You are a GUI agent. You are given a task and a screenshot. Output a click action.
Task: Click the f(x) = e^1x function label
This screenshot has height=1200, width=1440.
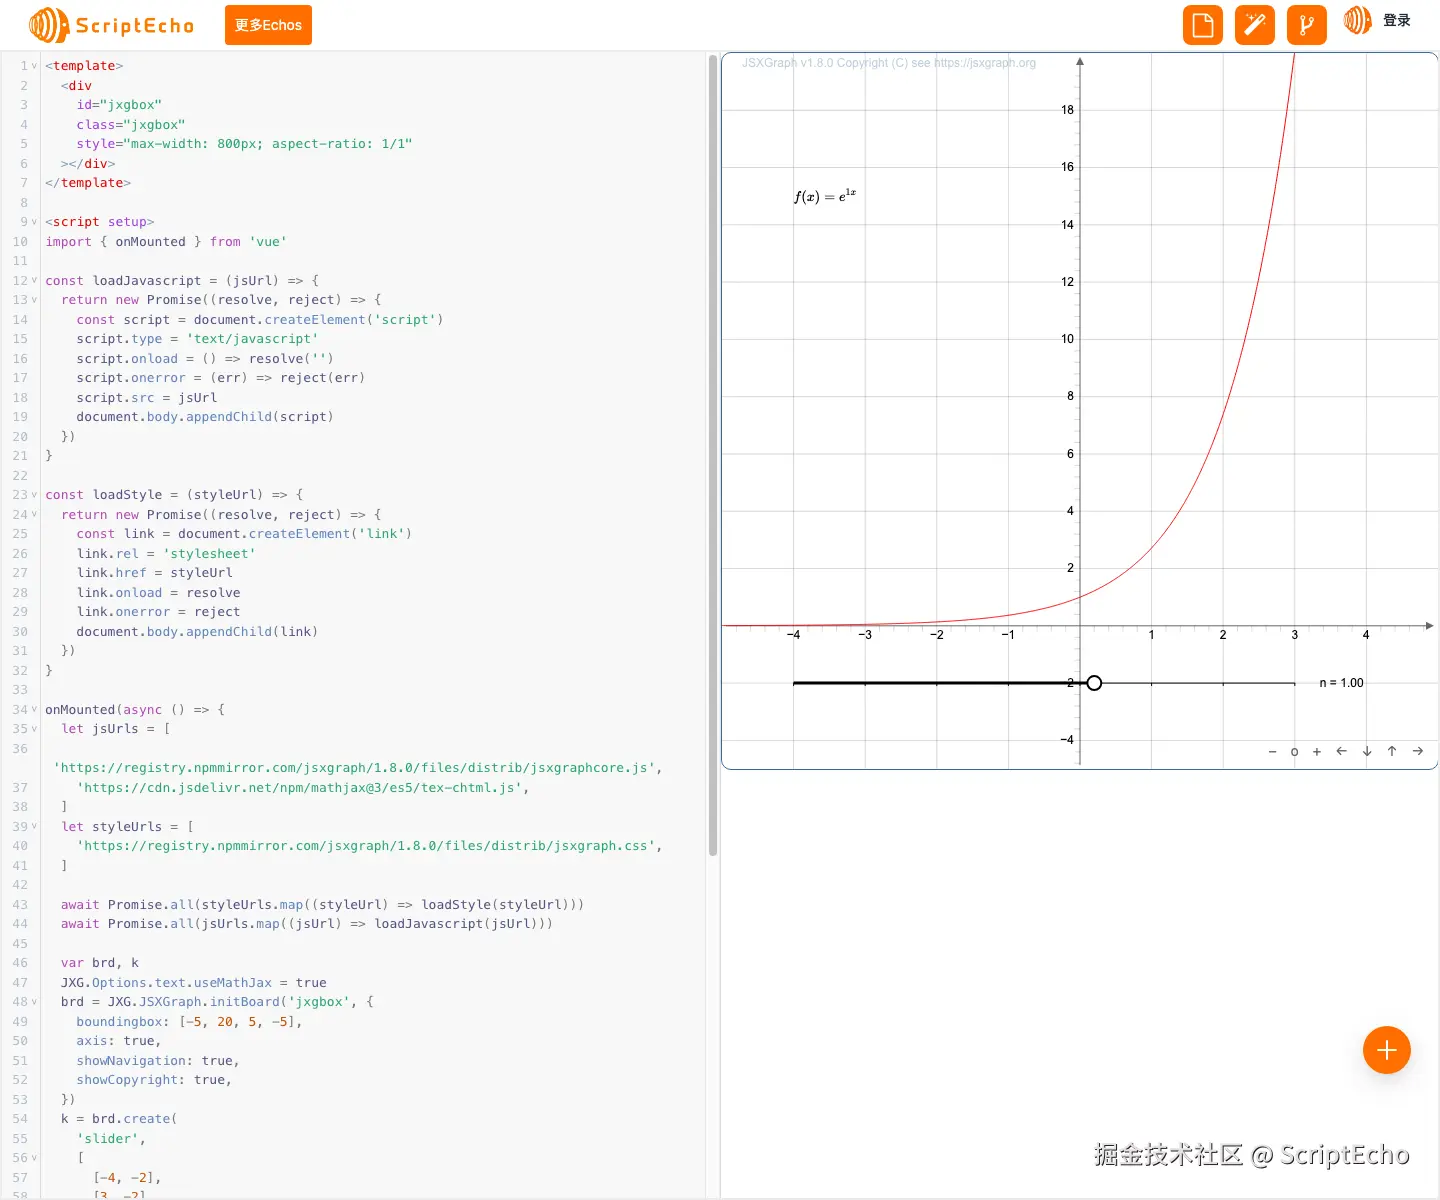coord(825,195)
